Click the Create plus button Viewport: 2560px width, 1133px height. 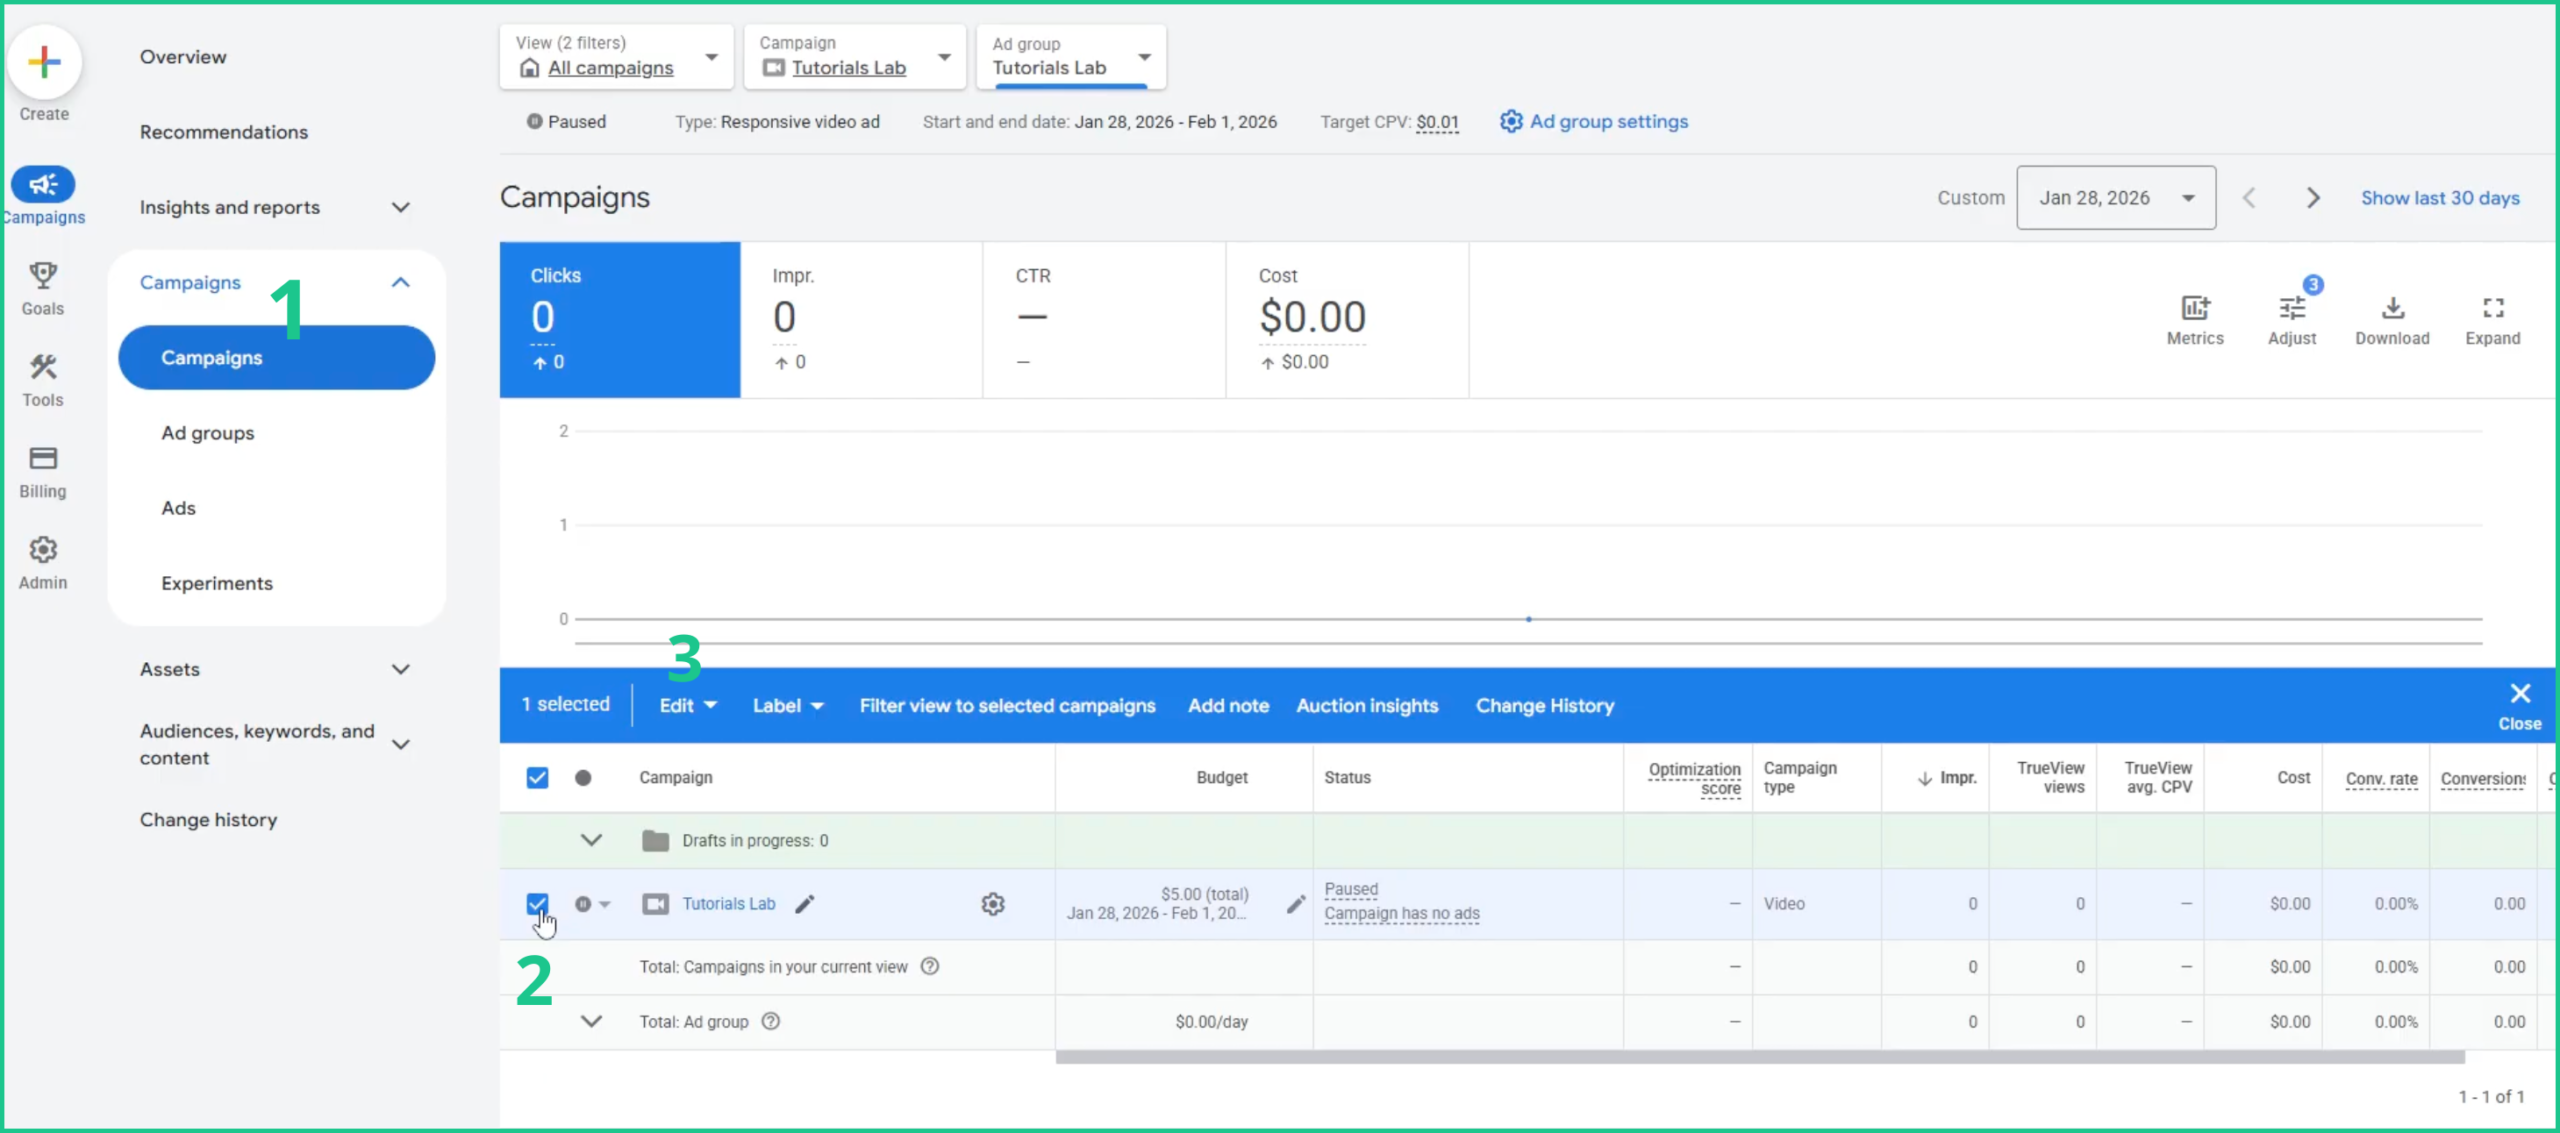pyautogui.click(x=44, y=62)
